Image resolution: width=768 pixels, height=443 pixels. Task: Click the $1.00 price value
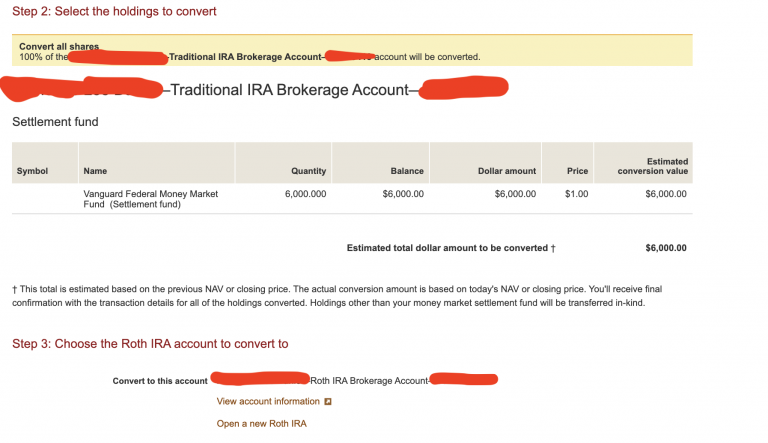pos(576,194)
